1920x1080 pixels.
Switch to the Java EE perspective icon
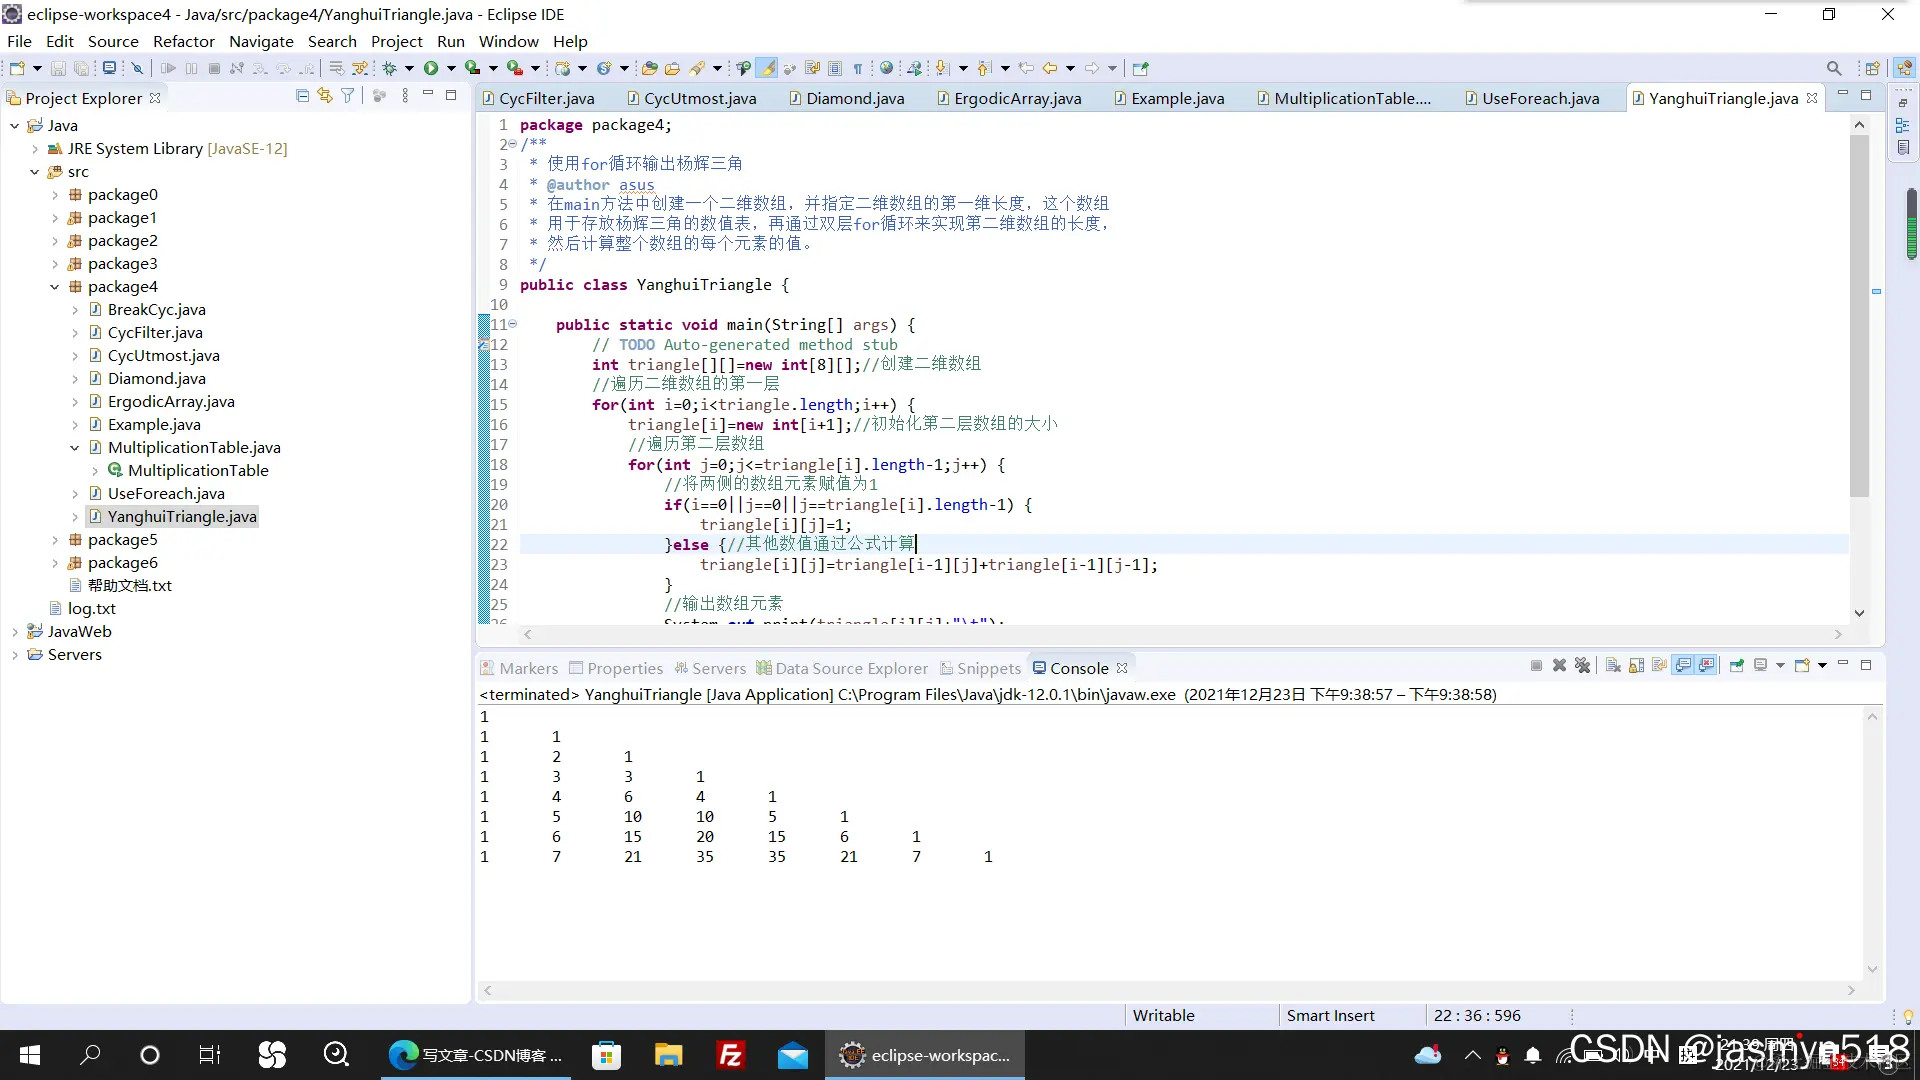point(1904,68)
